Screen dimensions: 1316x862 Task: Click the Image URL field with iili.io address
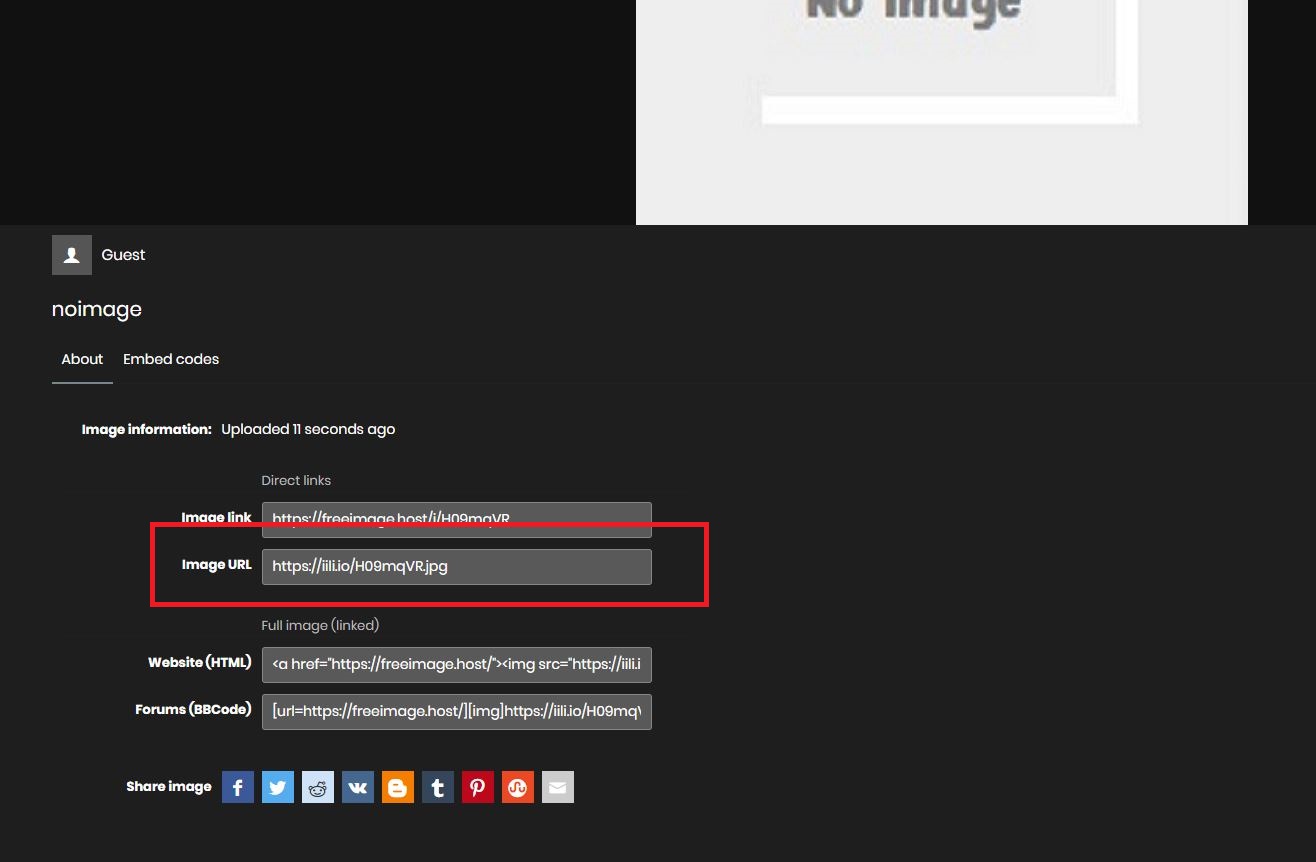(456, 566)
